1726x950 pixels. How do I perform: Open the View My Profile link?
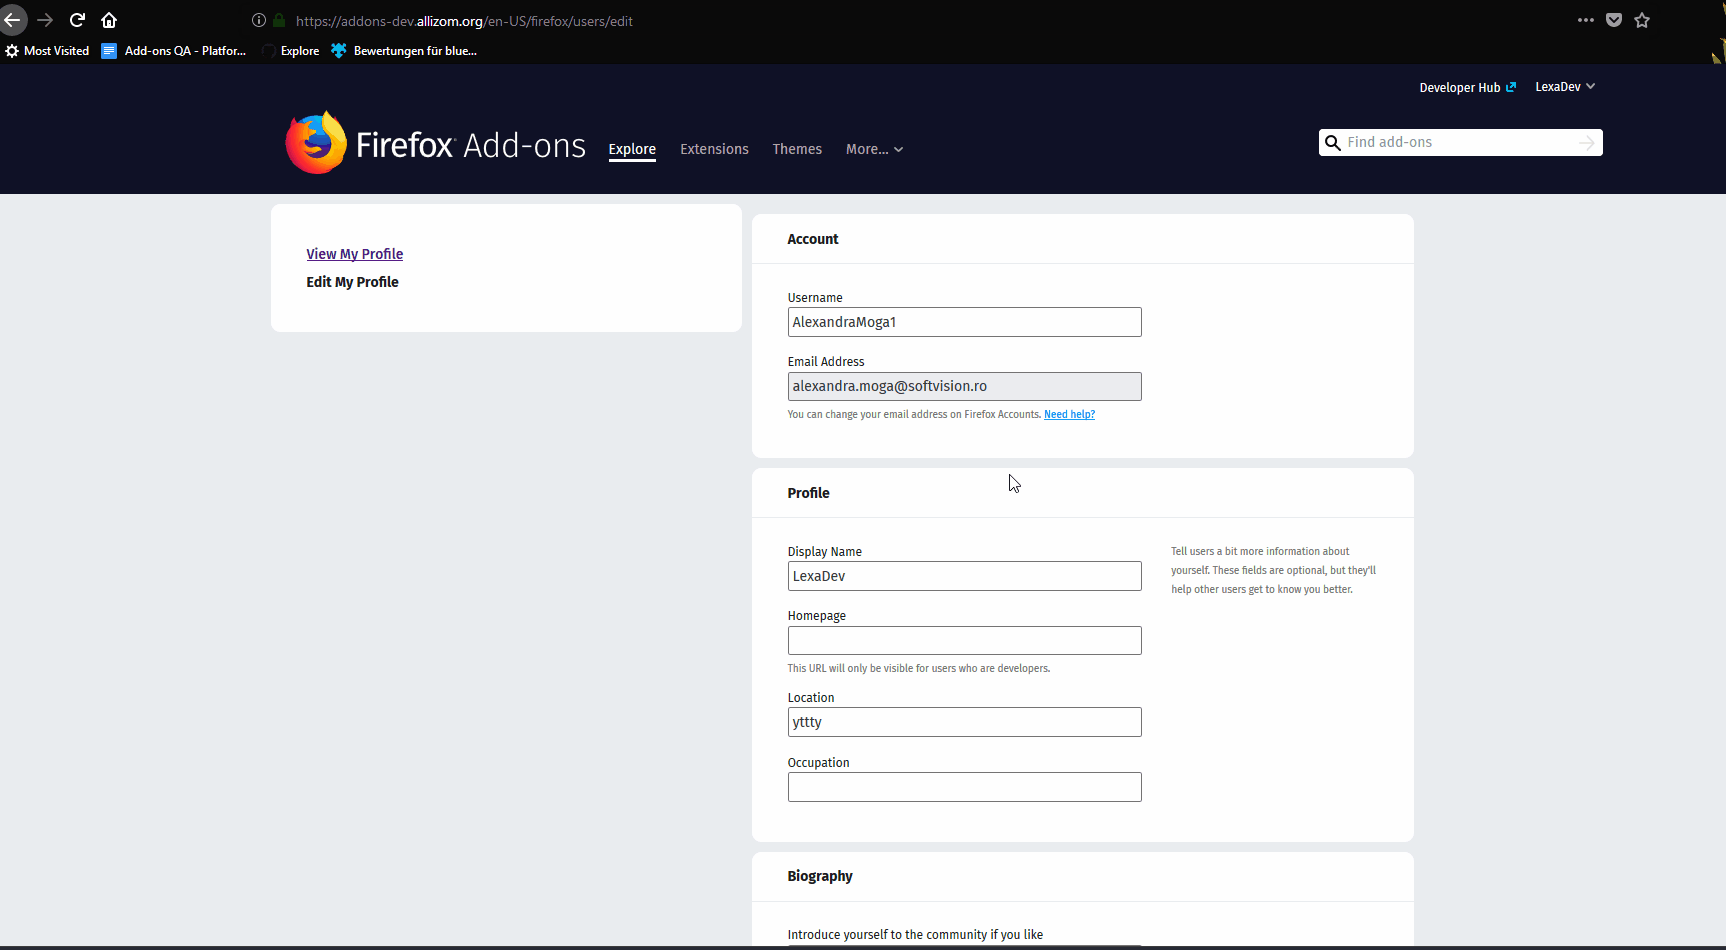[x=355, y=254]
